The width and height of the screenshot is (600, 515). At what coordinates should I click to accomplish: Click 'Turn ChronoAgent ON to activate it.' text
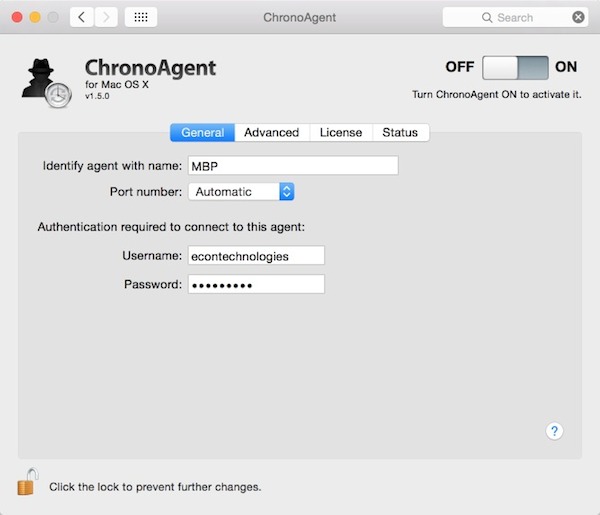[497, 95]
